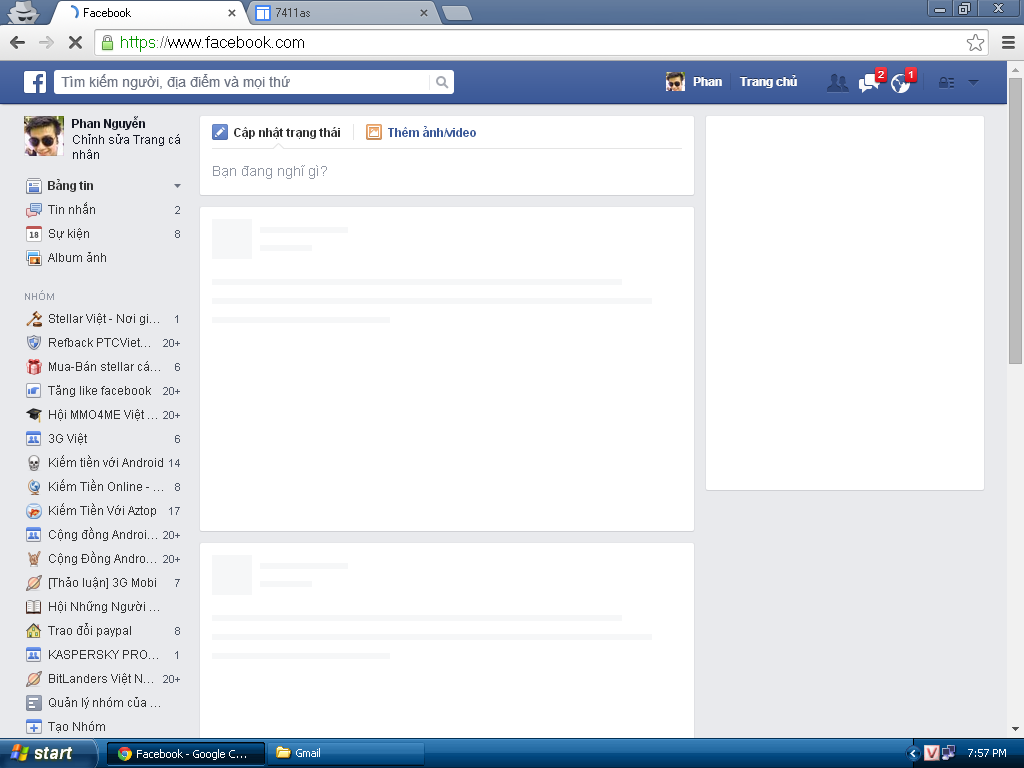The height and width of the screenshot is (768, 1024).
Task: Click the Facebook logo icon
Action: (35, 82)
